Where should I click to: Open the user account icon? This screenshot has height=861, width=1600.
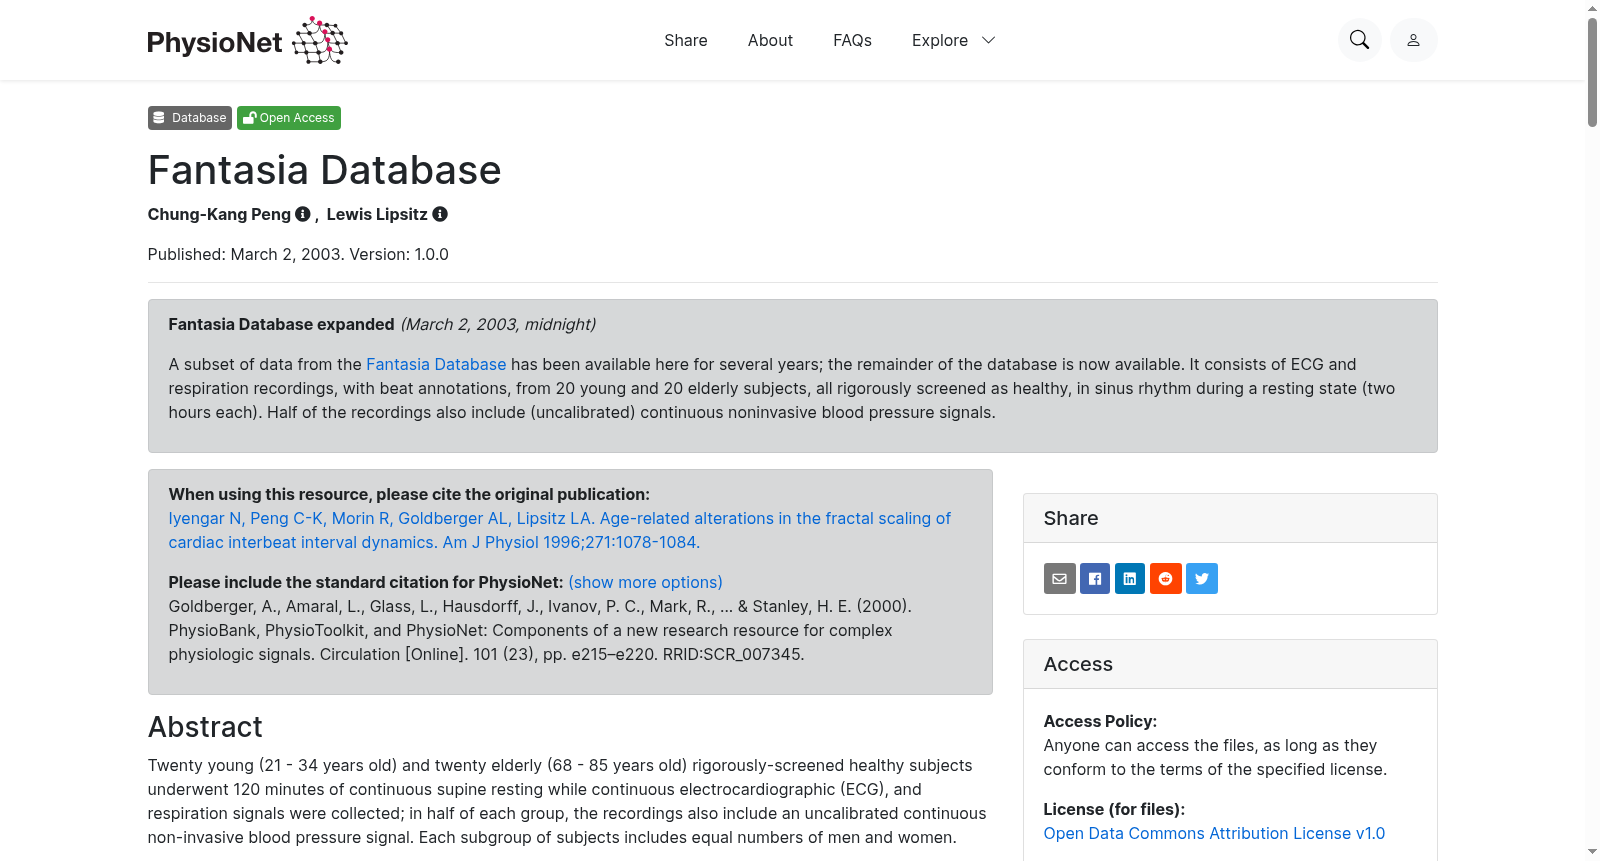1413,40
